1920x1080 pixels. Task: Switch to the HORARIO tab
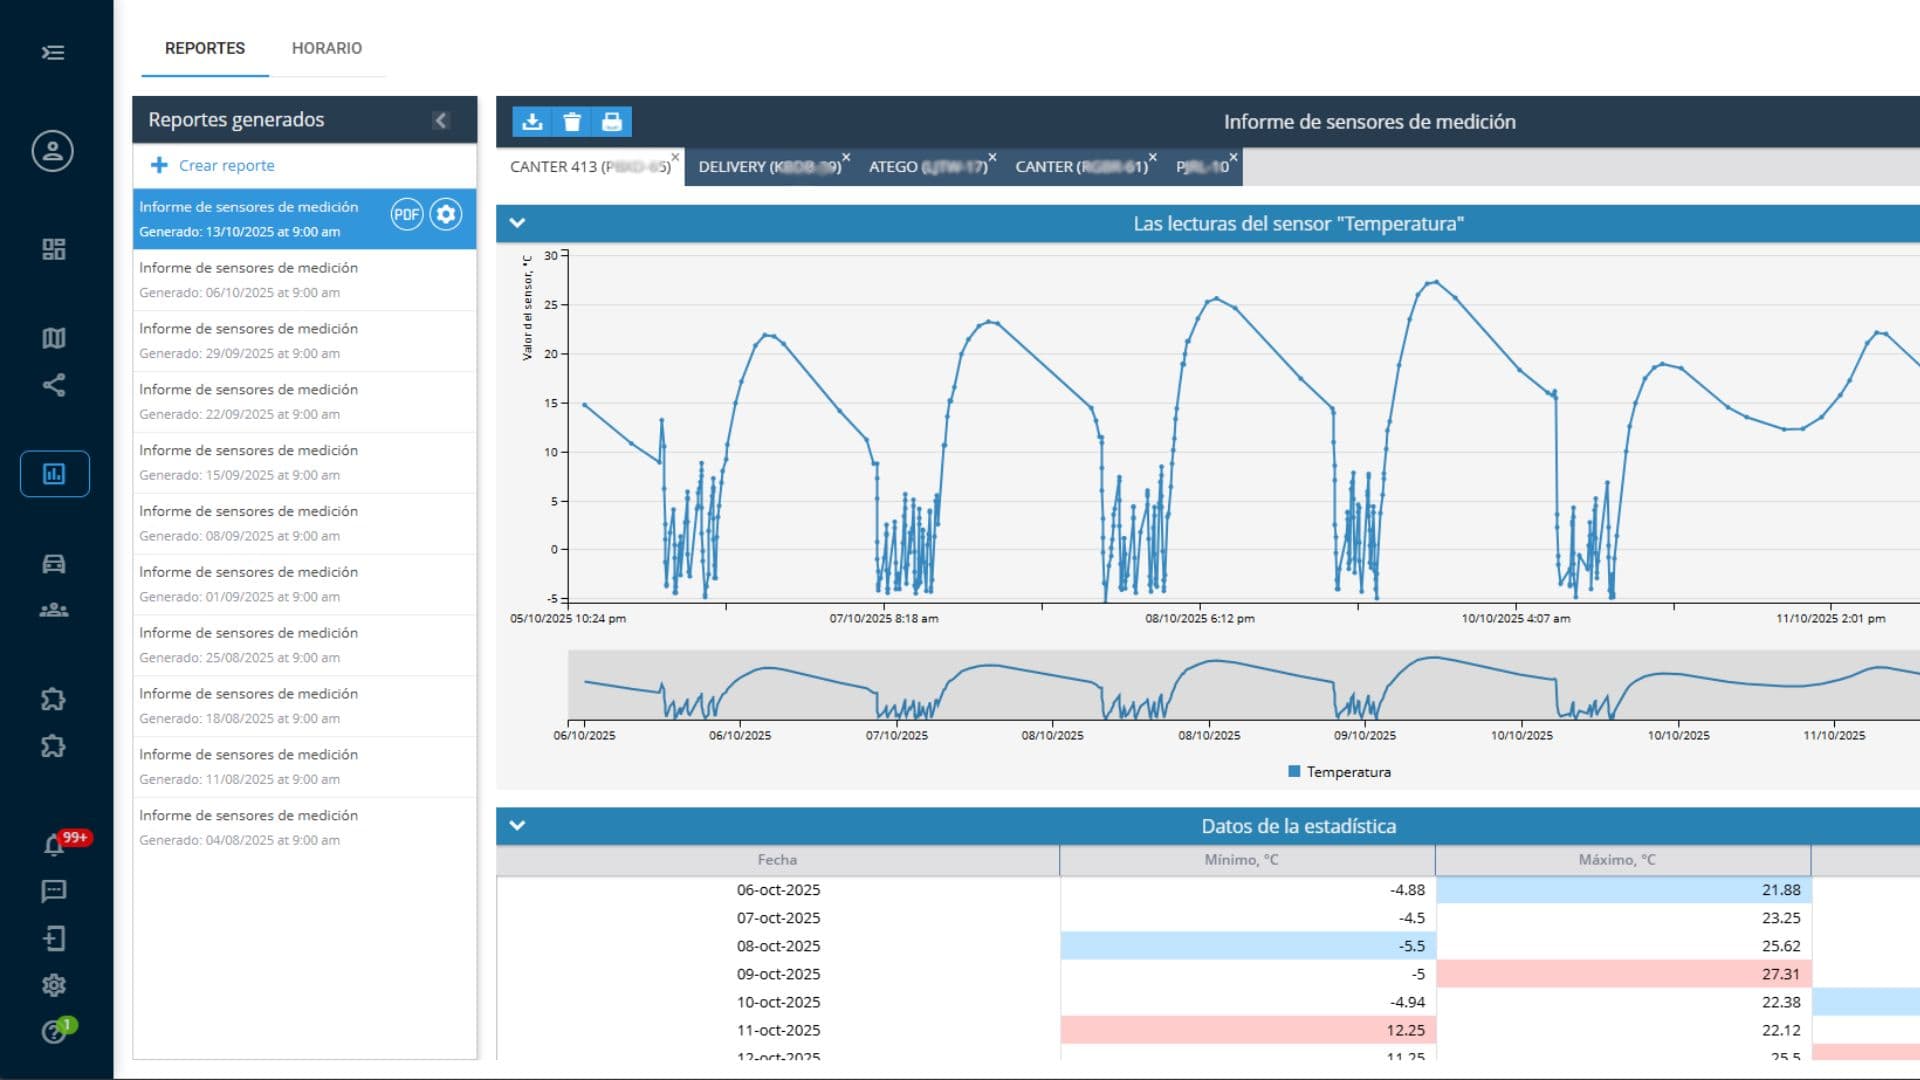326,48
